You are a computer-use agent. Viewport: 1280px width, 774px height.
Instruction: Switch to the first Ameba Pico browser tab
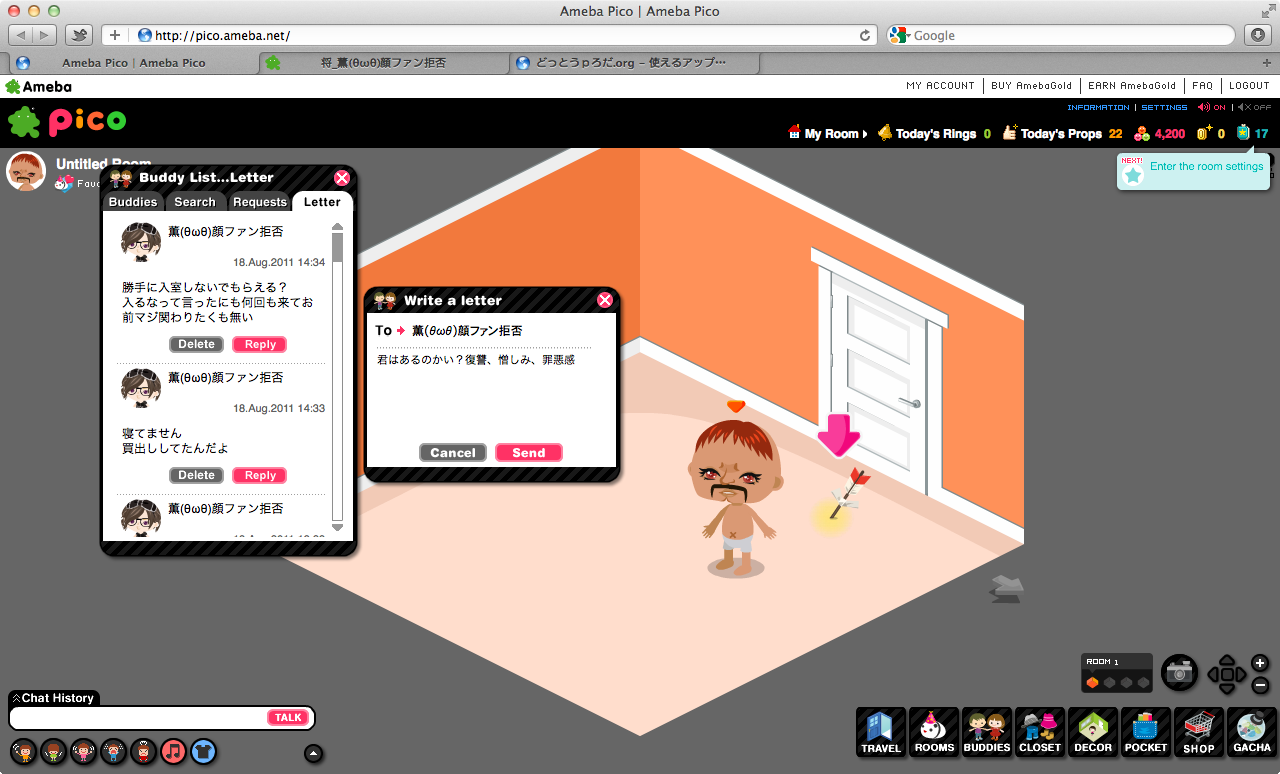click(x=133, y=62)
